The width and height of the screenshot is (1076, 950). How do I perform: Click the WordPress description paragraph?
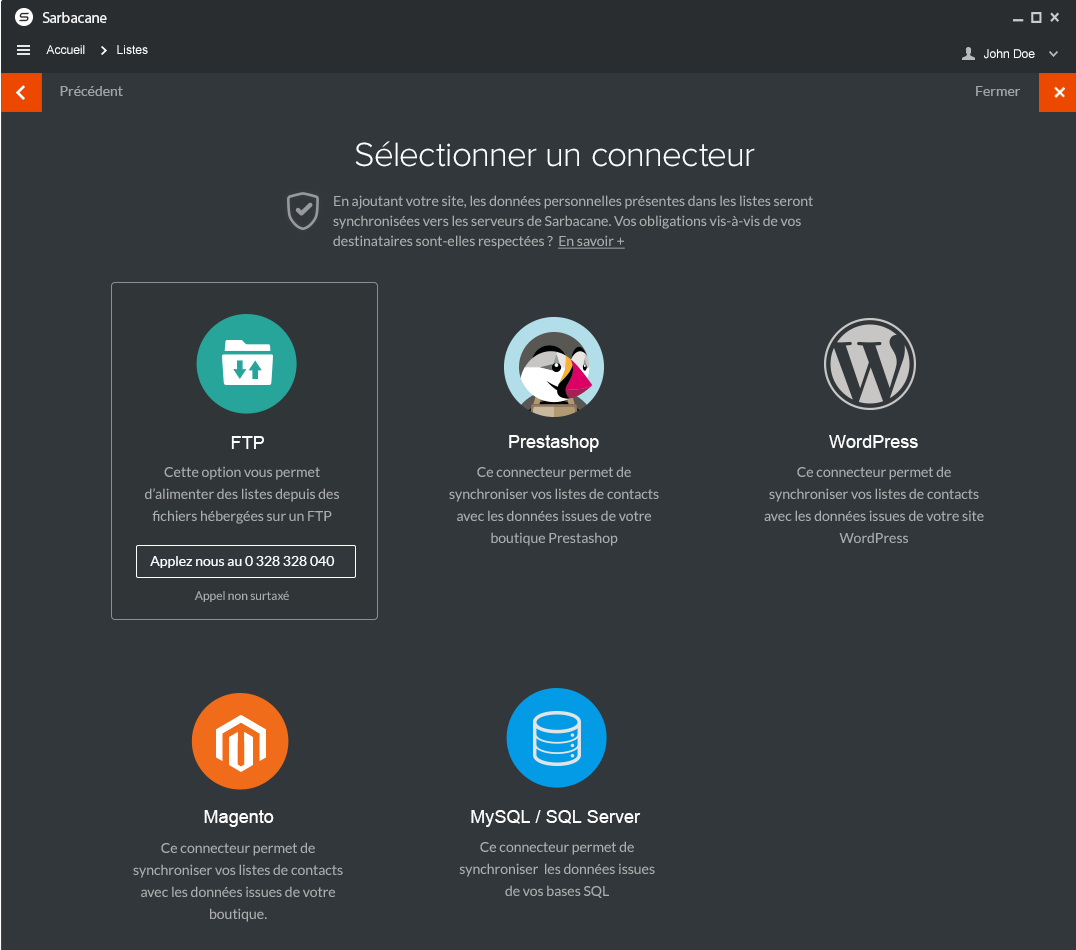874,505
